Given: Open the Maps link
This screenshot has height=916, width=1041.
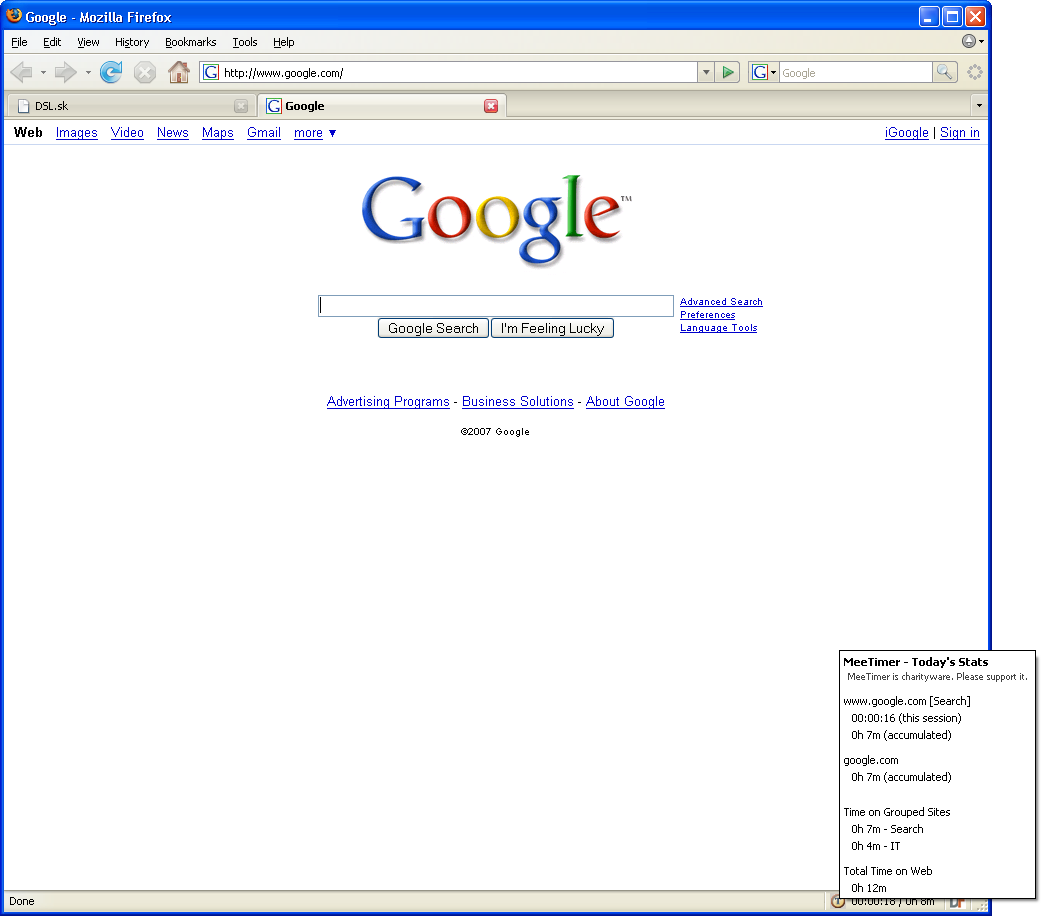Looking at the screenshot, I should (218, 133).
